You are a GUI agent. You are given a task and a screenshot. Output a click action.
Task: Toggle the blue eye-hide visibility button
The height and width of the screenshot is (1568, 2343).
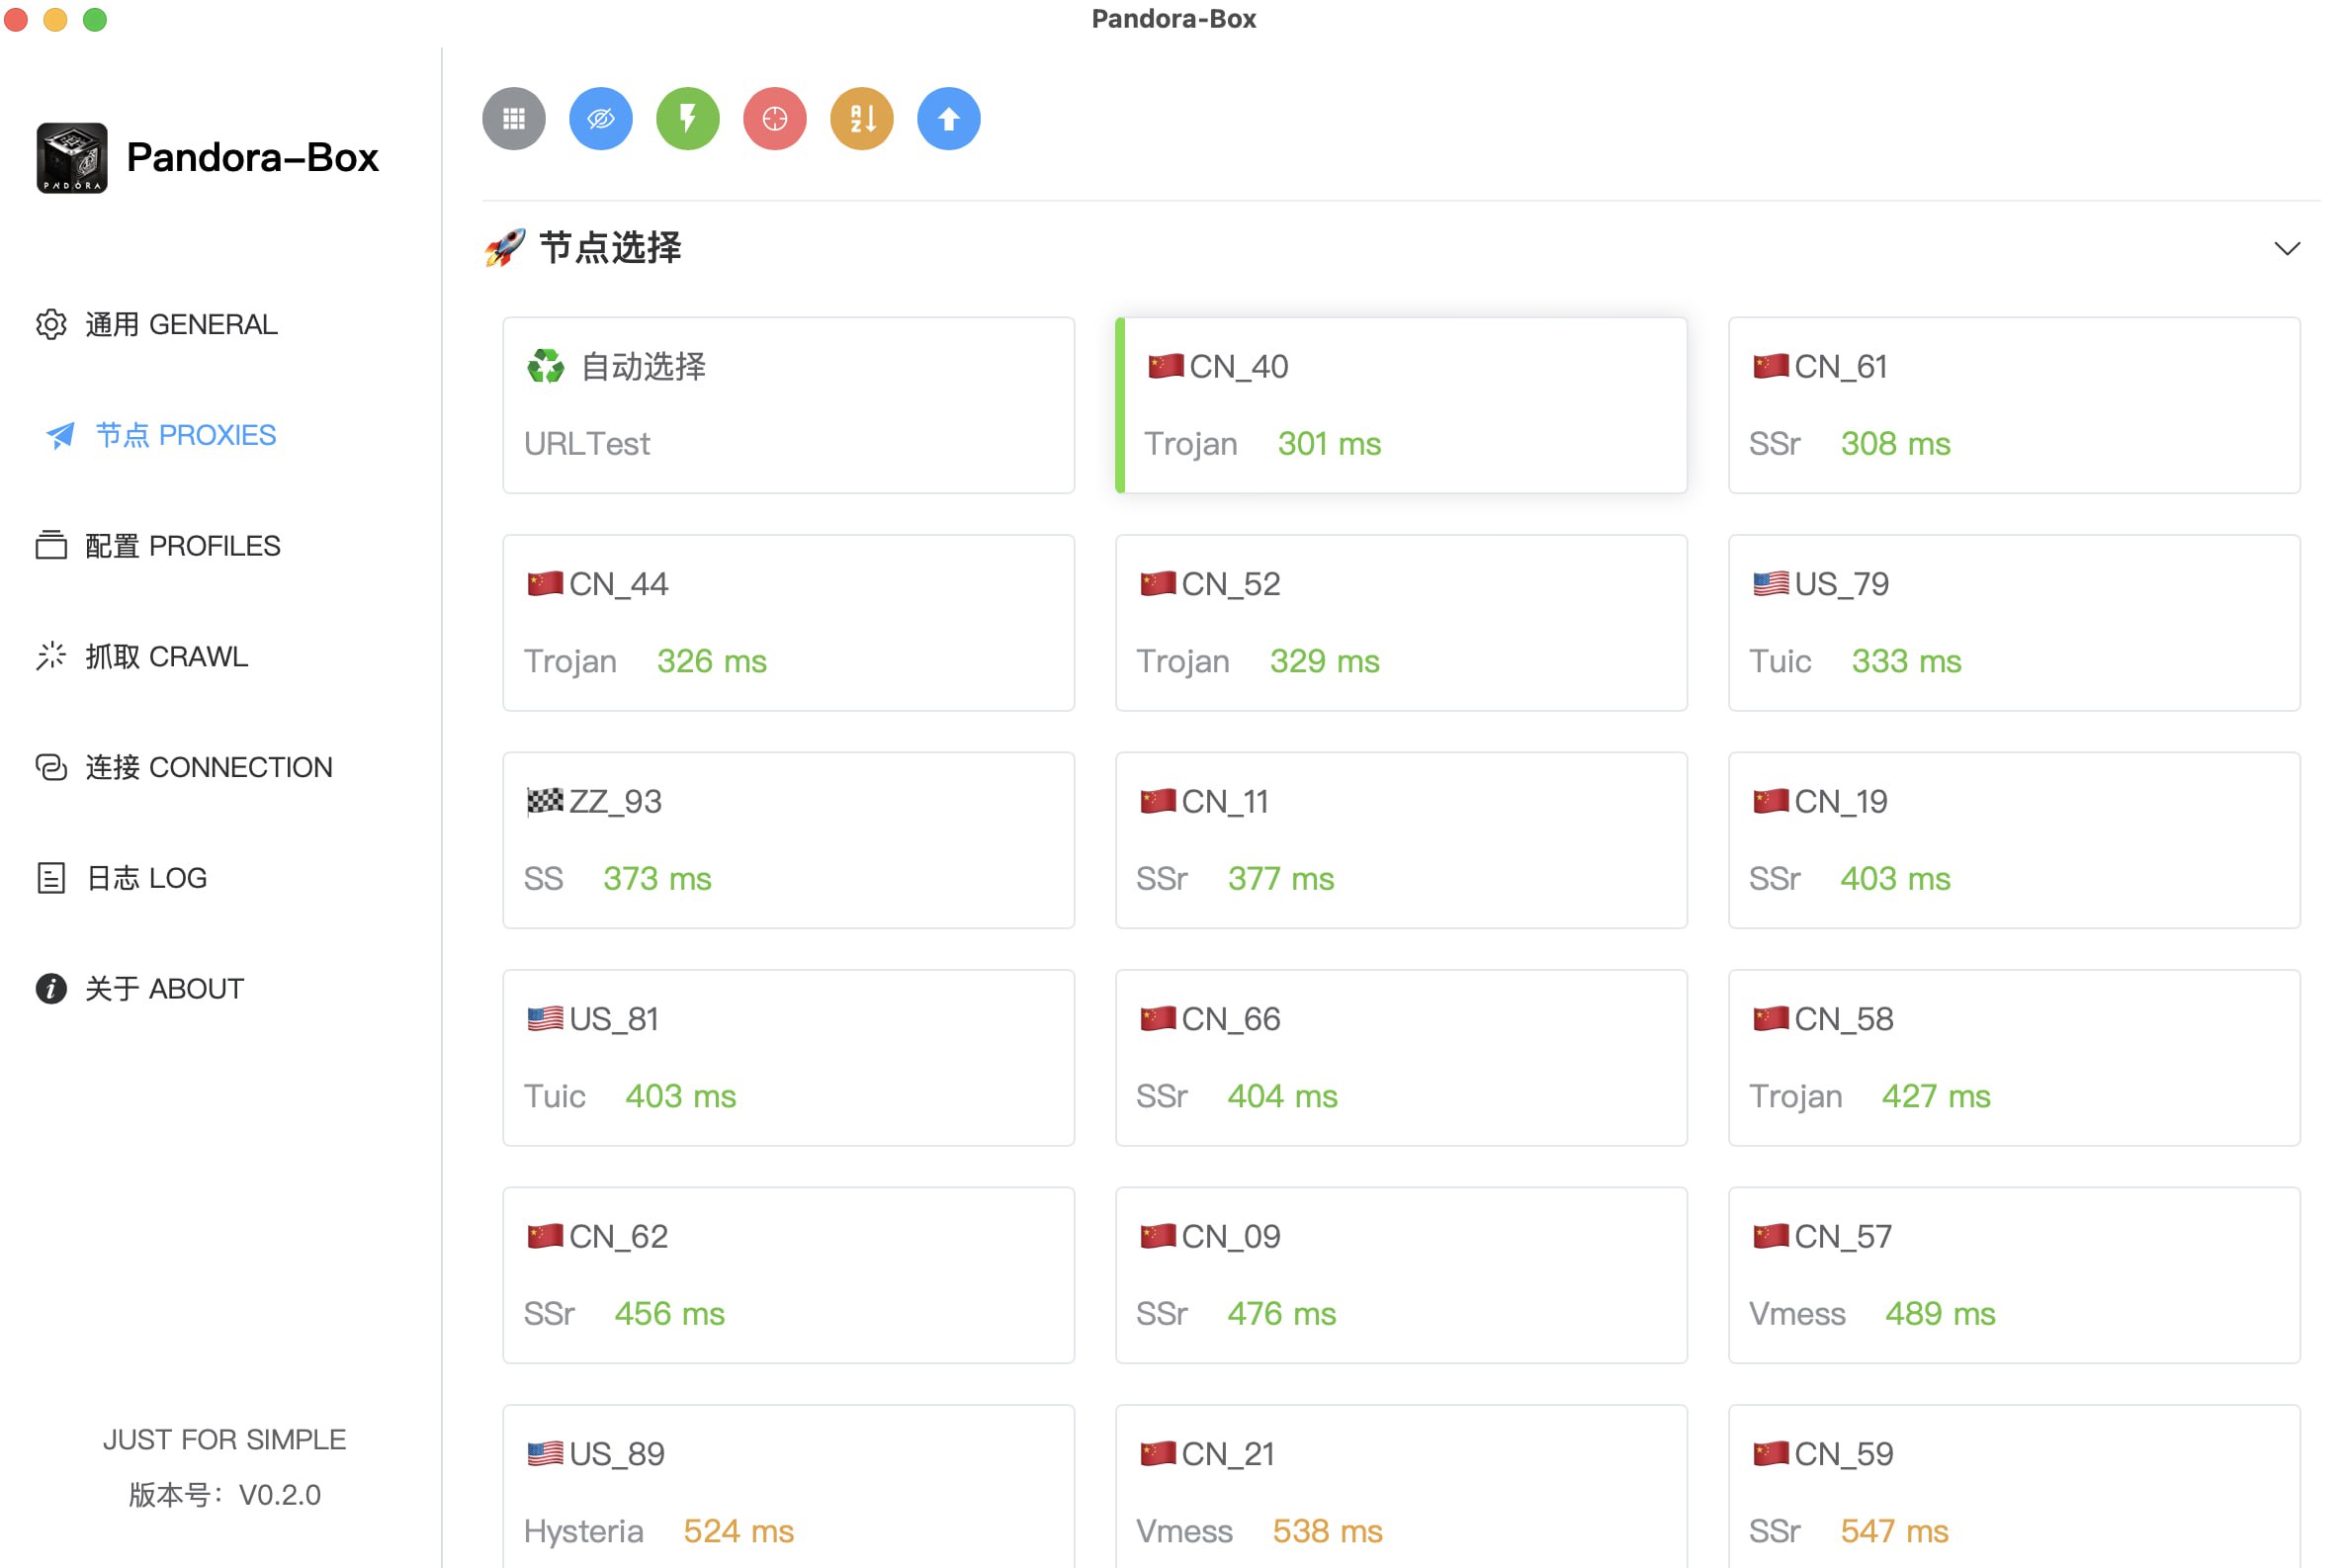(600, 119)
